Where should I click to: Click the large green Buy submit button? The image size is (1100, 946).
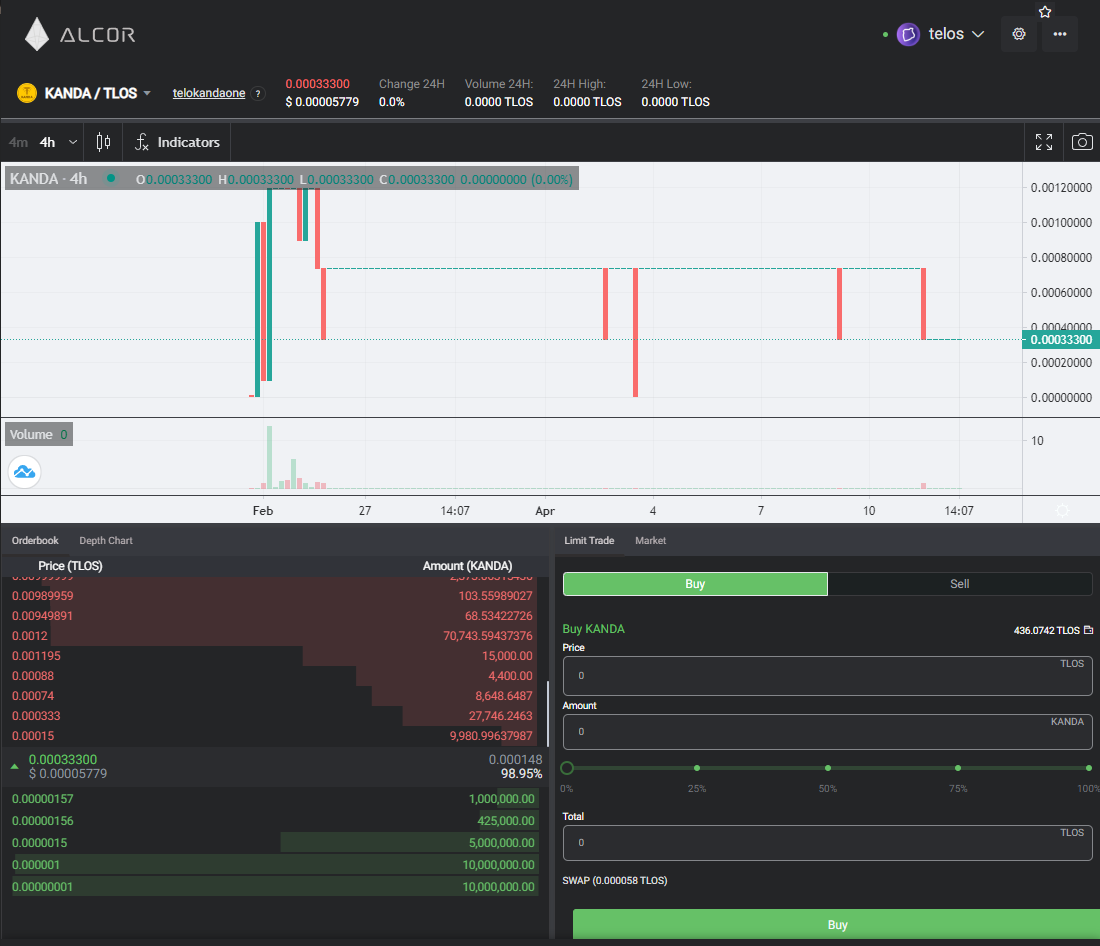click(x=836, y=924)
